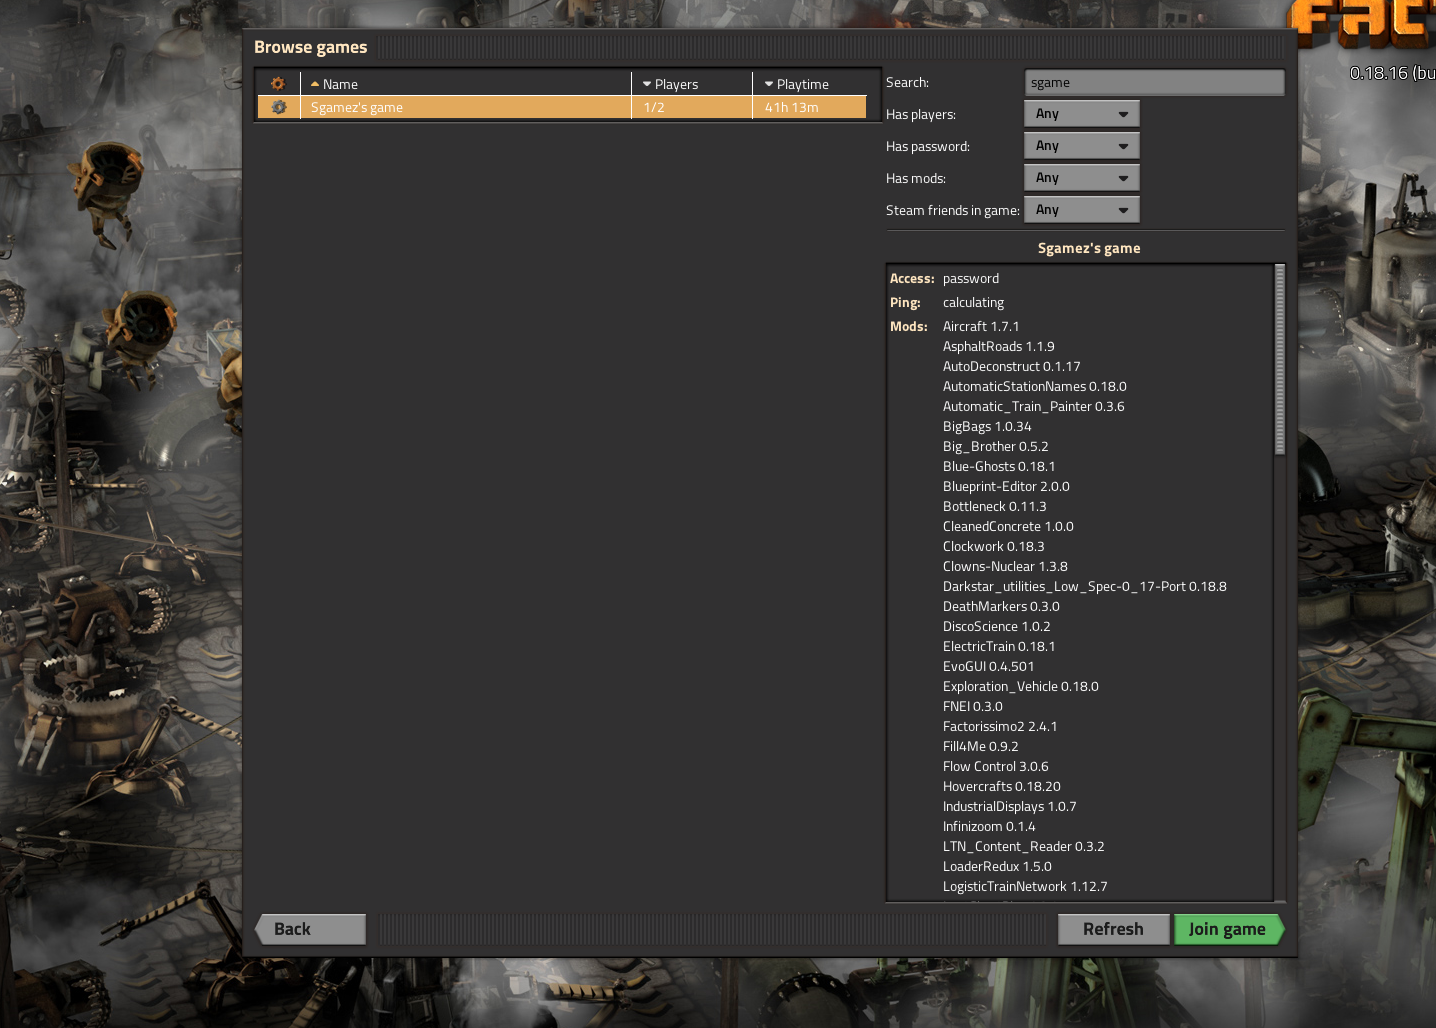Go Back to previous menu
The width and height of the screenshot is (1436, 1028).
(311, 929)
